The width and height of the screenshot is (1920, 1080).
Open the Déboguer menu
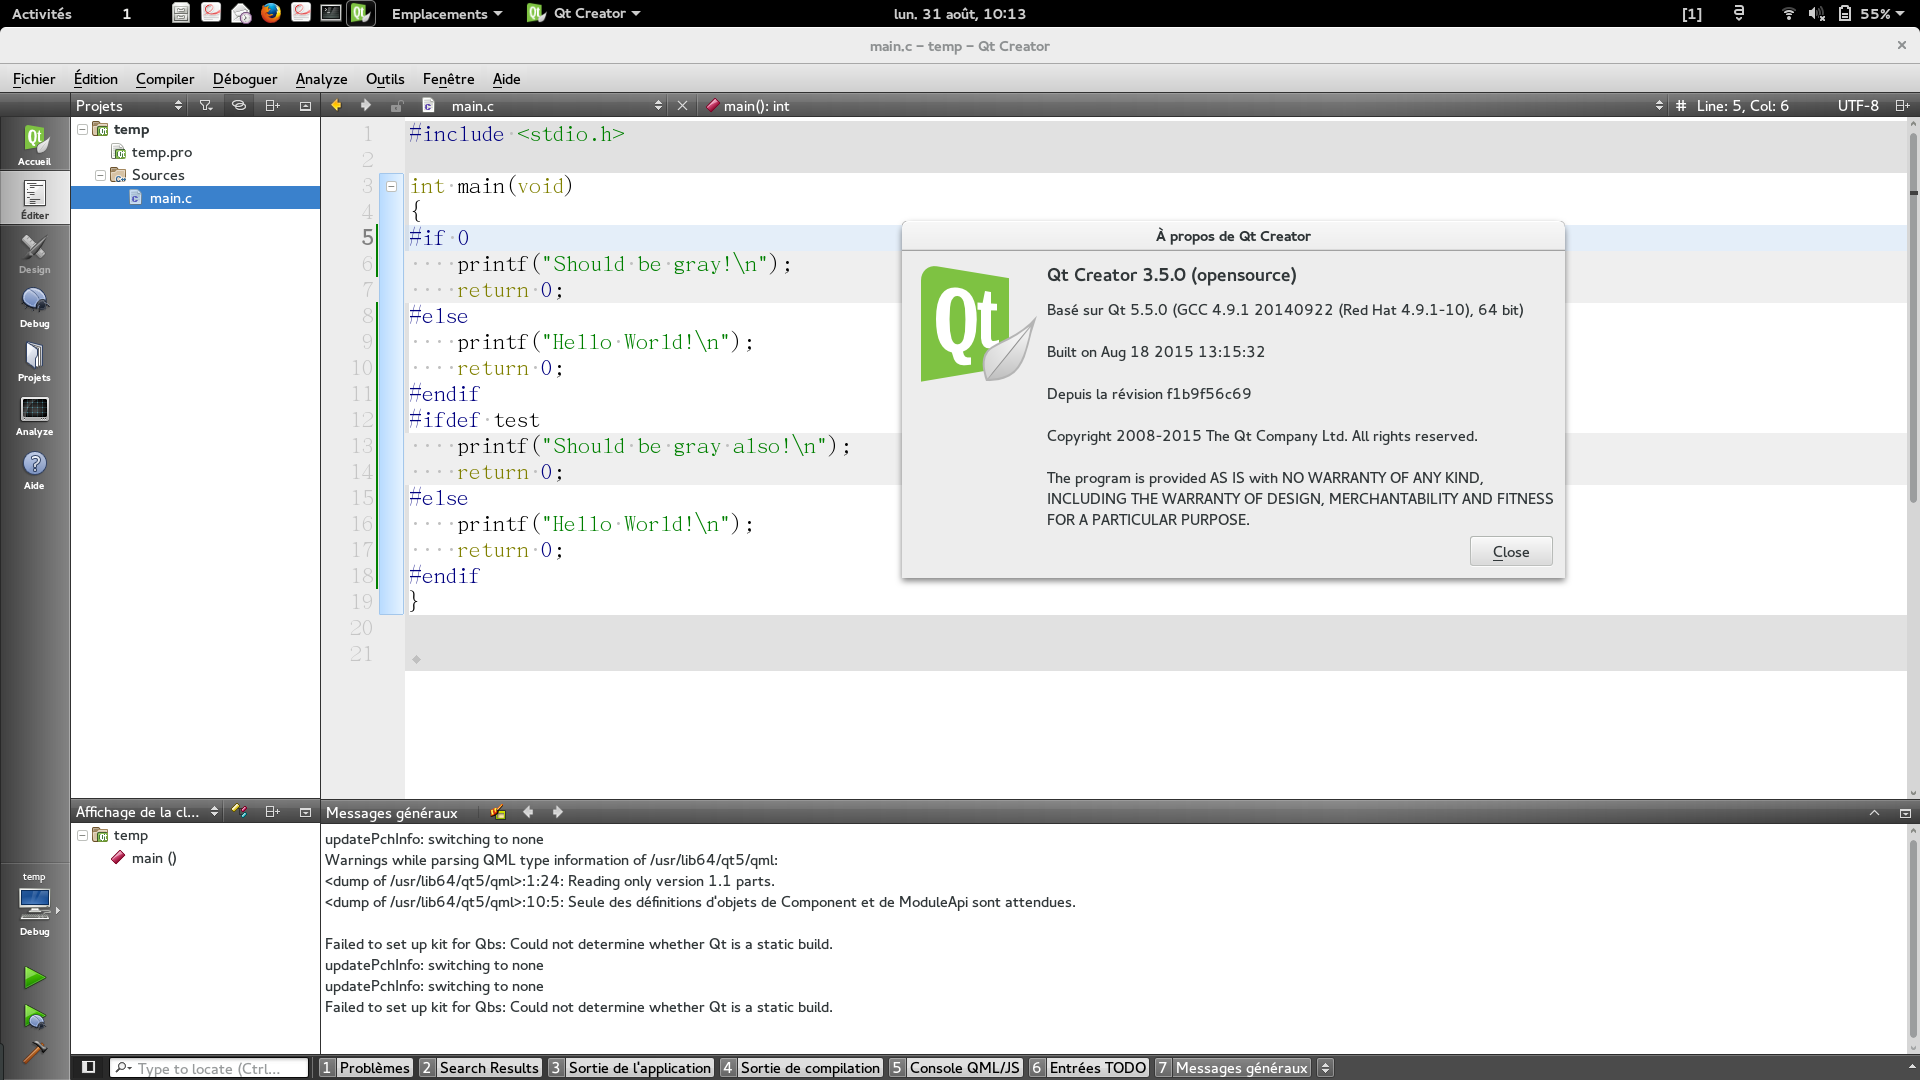244,79
